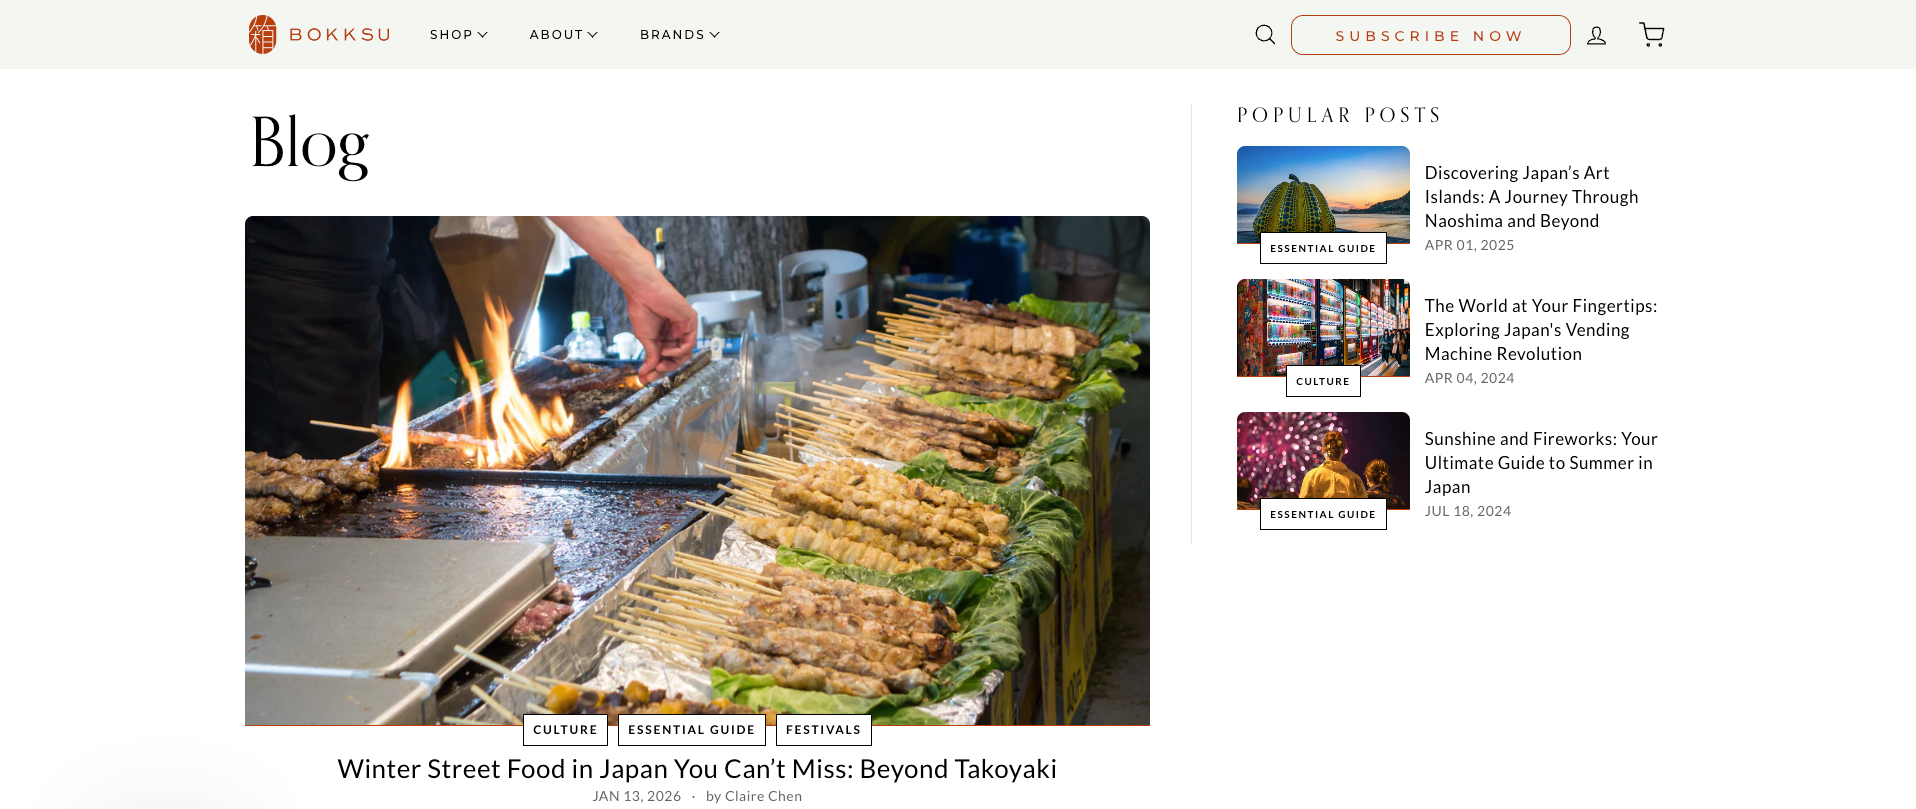The width and height of the screenshot is (1916, 809).
Task: Open the fireworks post thumbnail
Action: 1323,461
